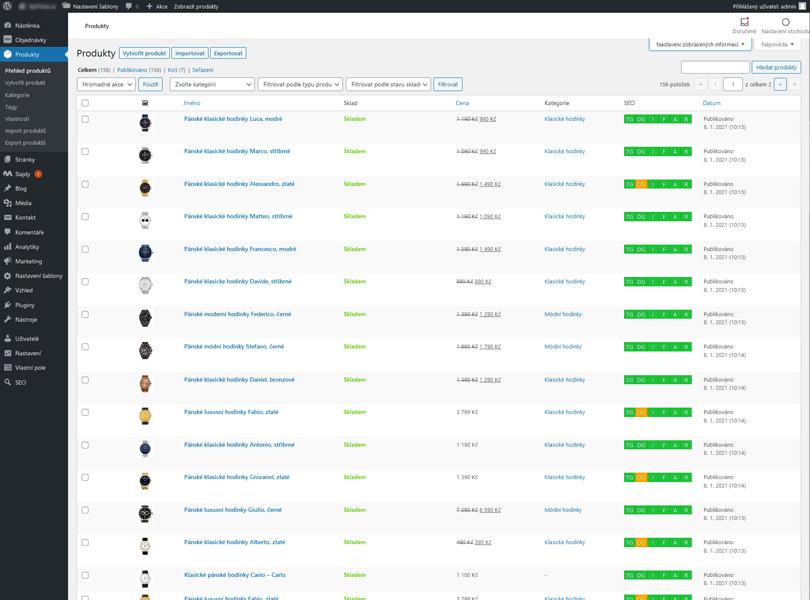Click the Uživatelé person icon
The image size is (810, 600).
tap(8, 339)
